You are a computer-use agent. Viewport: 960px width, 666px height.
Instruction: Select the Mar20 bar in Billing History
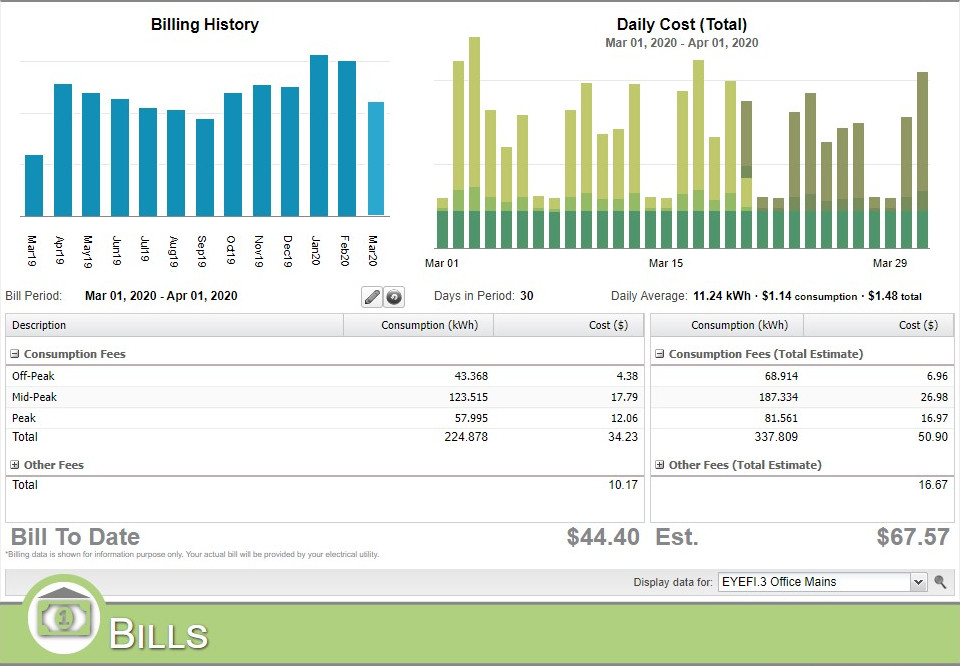[375, 159]
